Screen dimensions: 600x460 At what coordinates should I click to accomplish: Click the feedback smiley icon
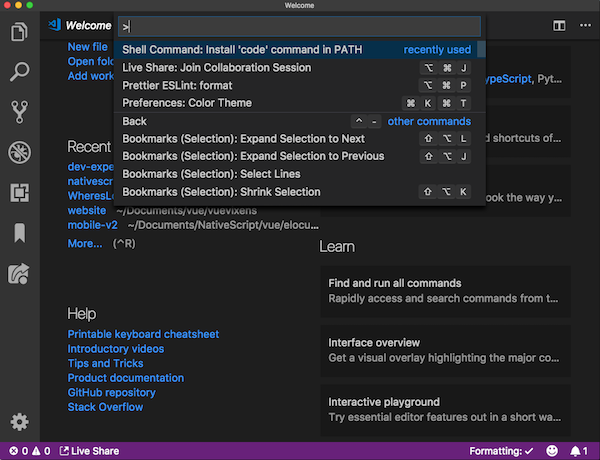coord(551,451)
